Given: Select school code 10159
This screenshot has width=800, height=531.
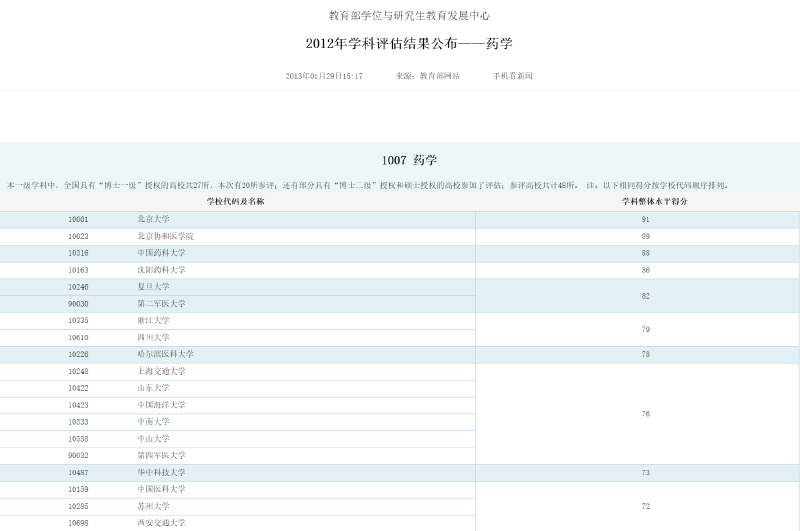Looking at the screenshot, I should 78,489.
